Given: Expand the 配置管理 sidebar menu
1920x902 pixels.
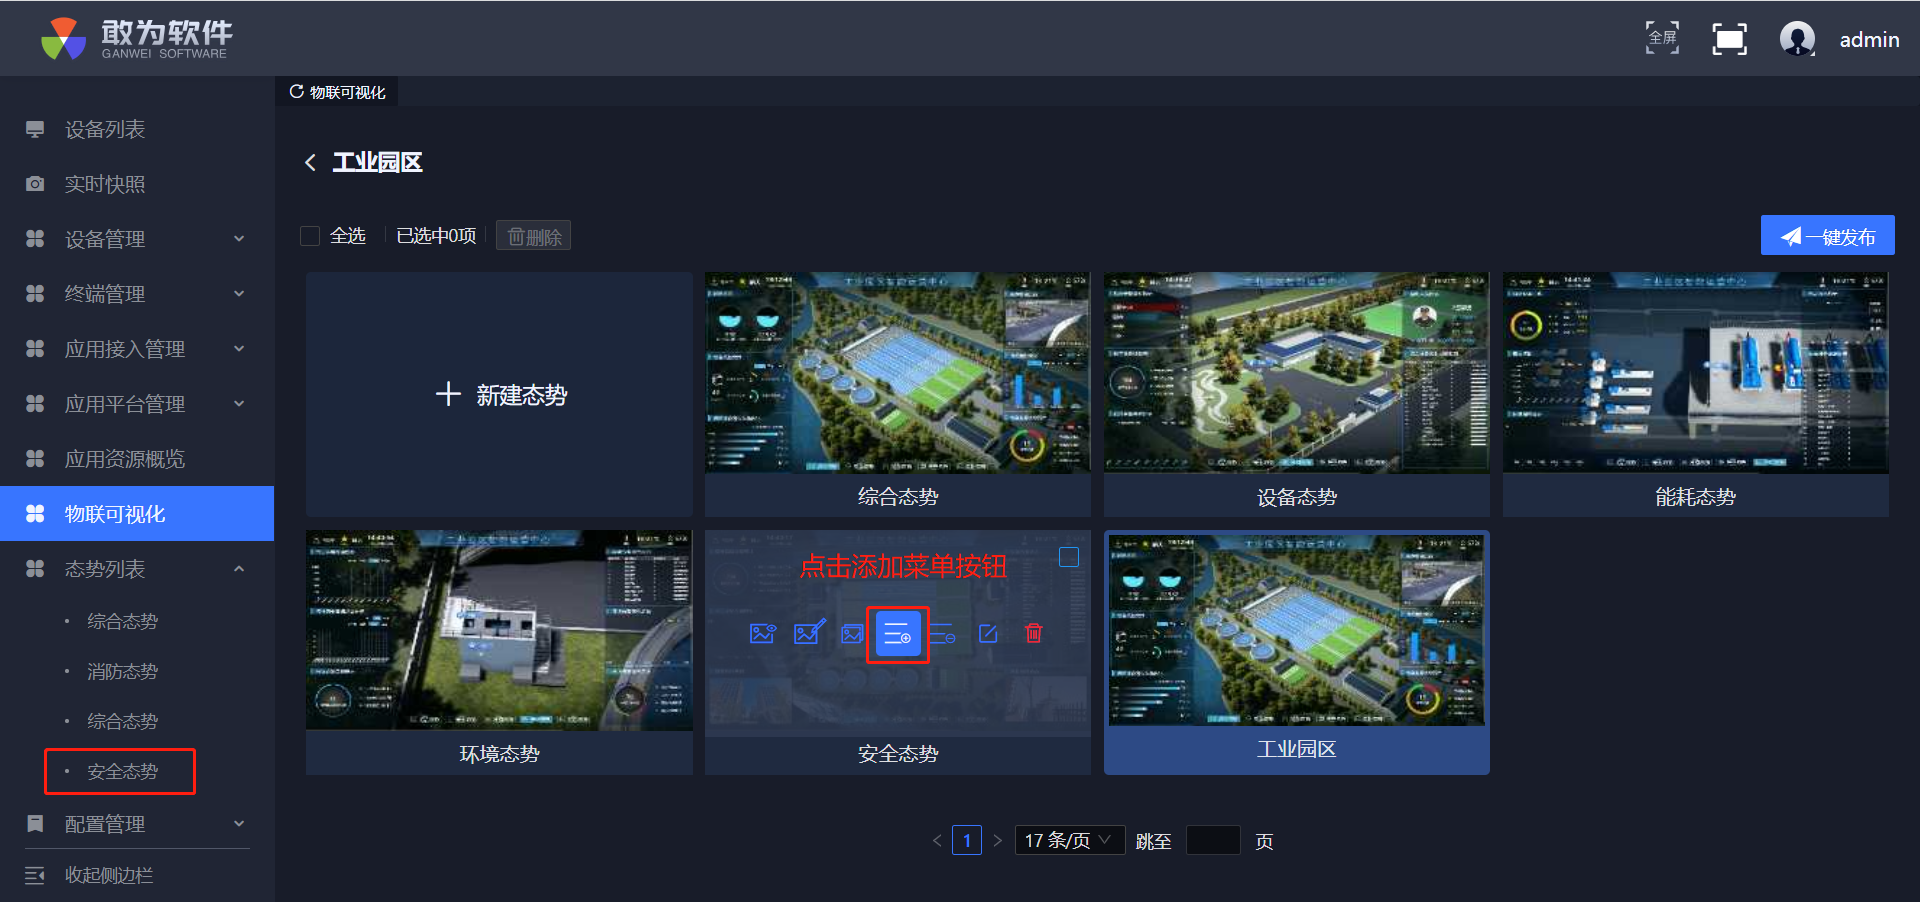Looking at the screenshot, I should click(239, 824).
